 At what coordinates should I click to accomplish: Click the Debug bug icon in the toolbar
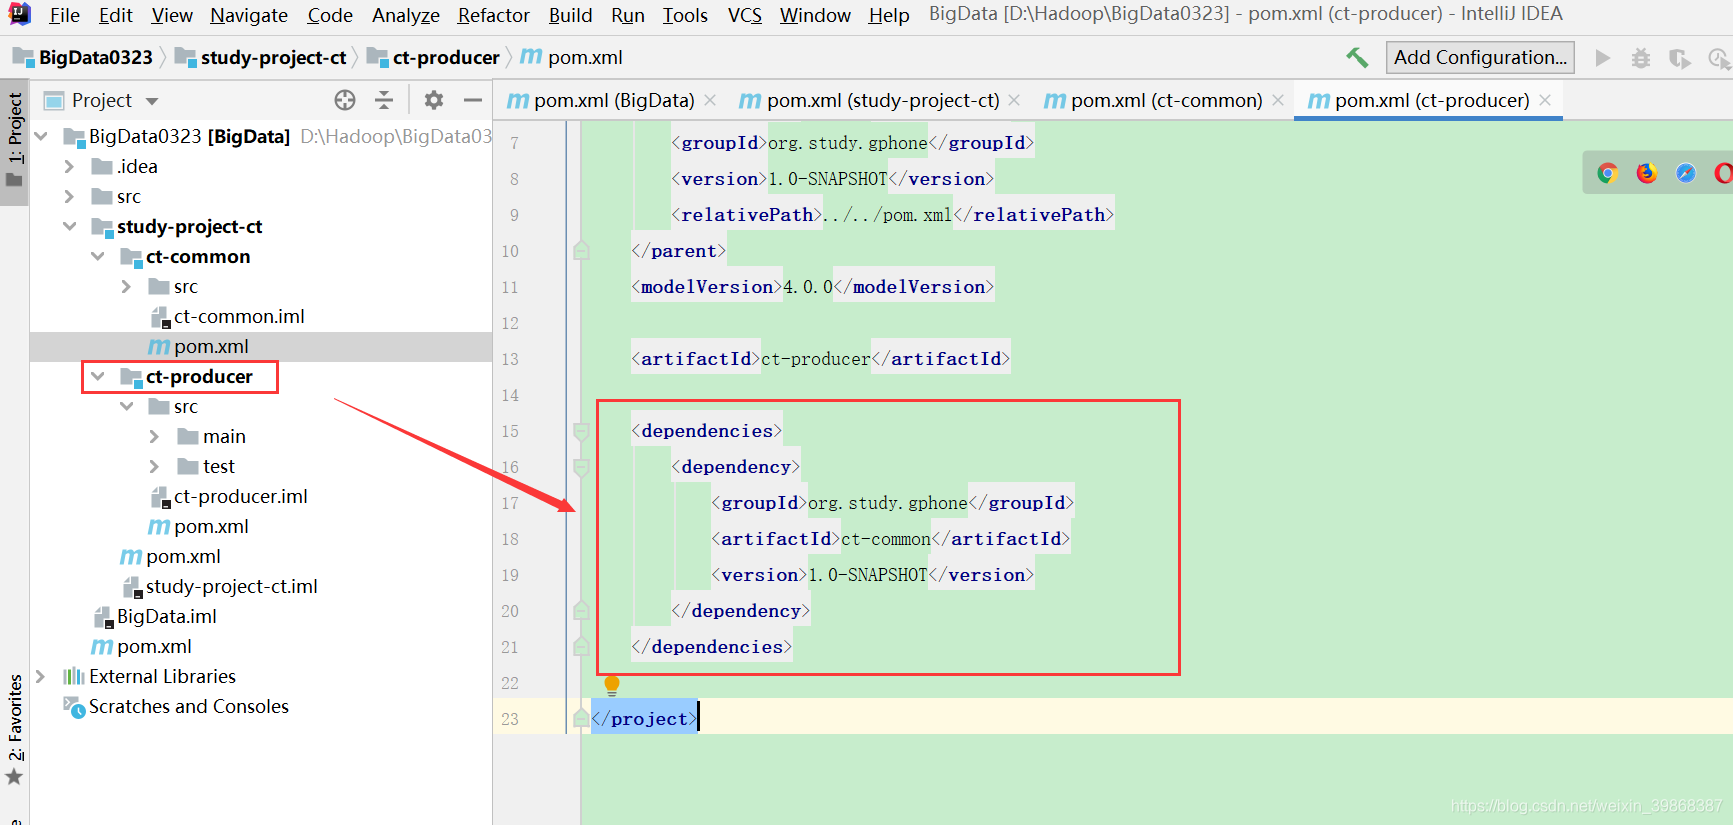1641,58
